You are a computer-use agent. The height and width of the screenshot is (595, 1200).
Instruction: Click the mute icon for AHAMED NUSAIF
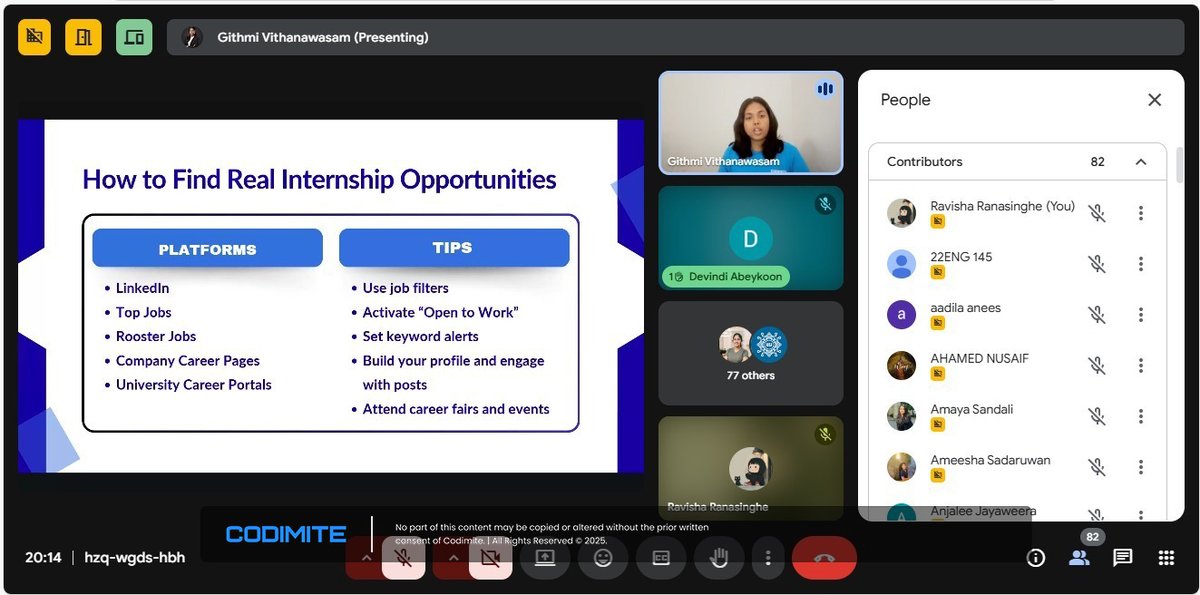(x=1097, y=365)
